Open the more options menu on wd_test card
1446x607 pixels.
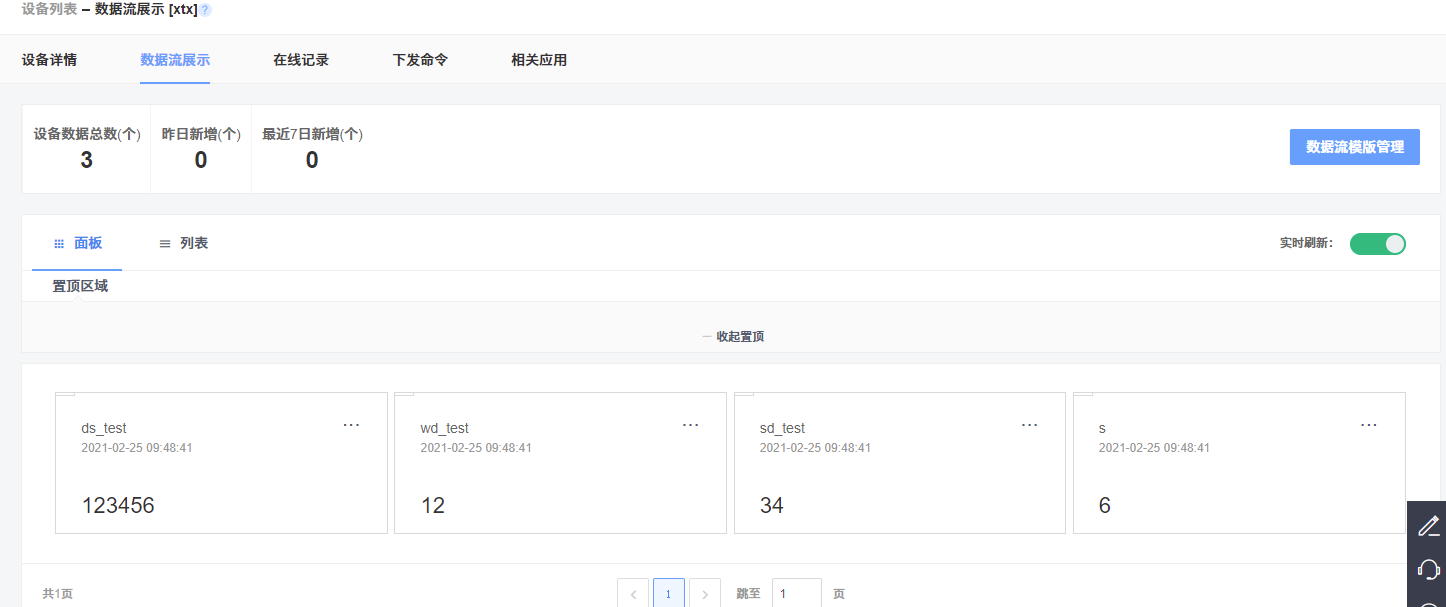click(x=690, y=425)
